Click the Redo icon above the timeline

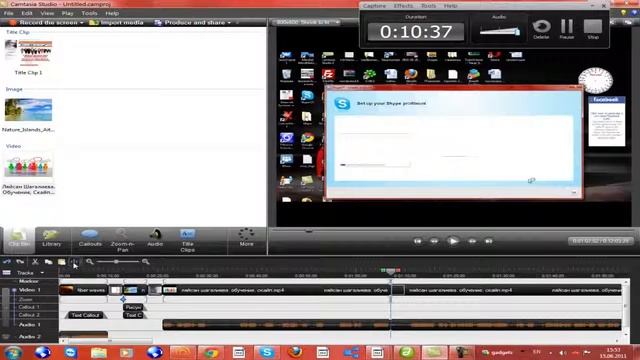tap(20, 262)
